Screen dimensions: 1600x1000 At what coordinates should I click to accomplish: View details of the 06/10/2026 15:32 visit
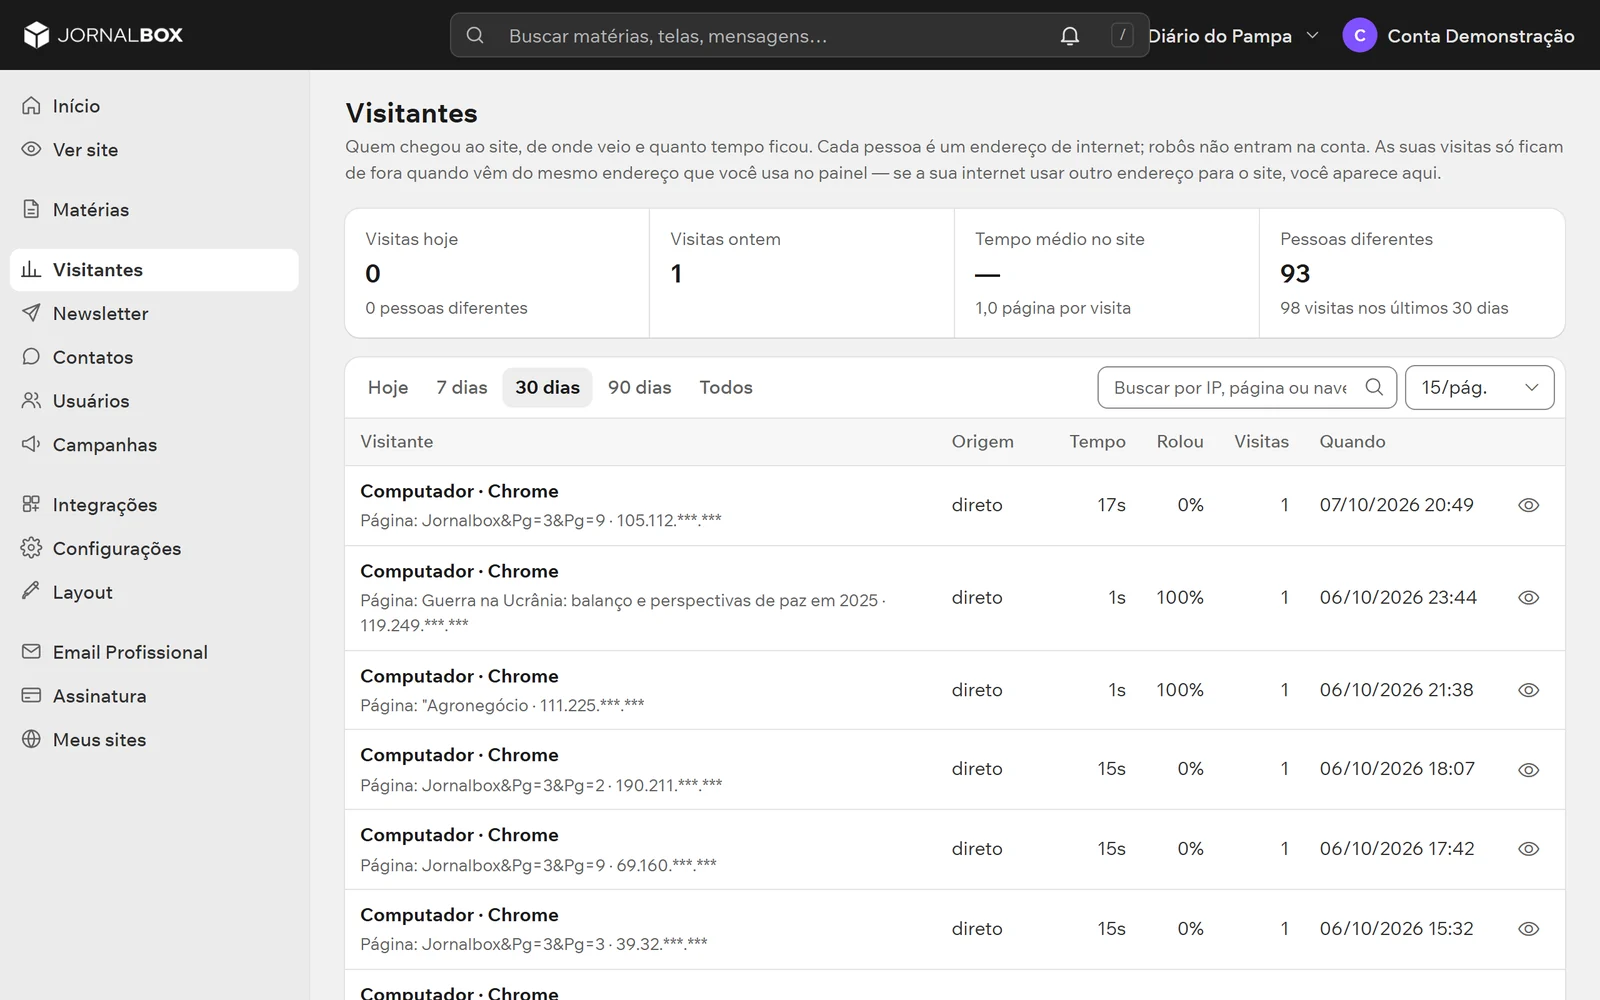click(x=1528, y=929)
